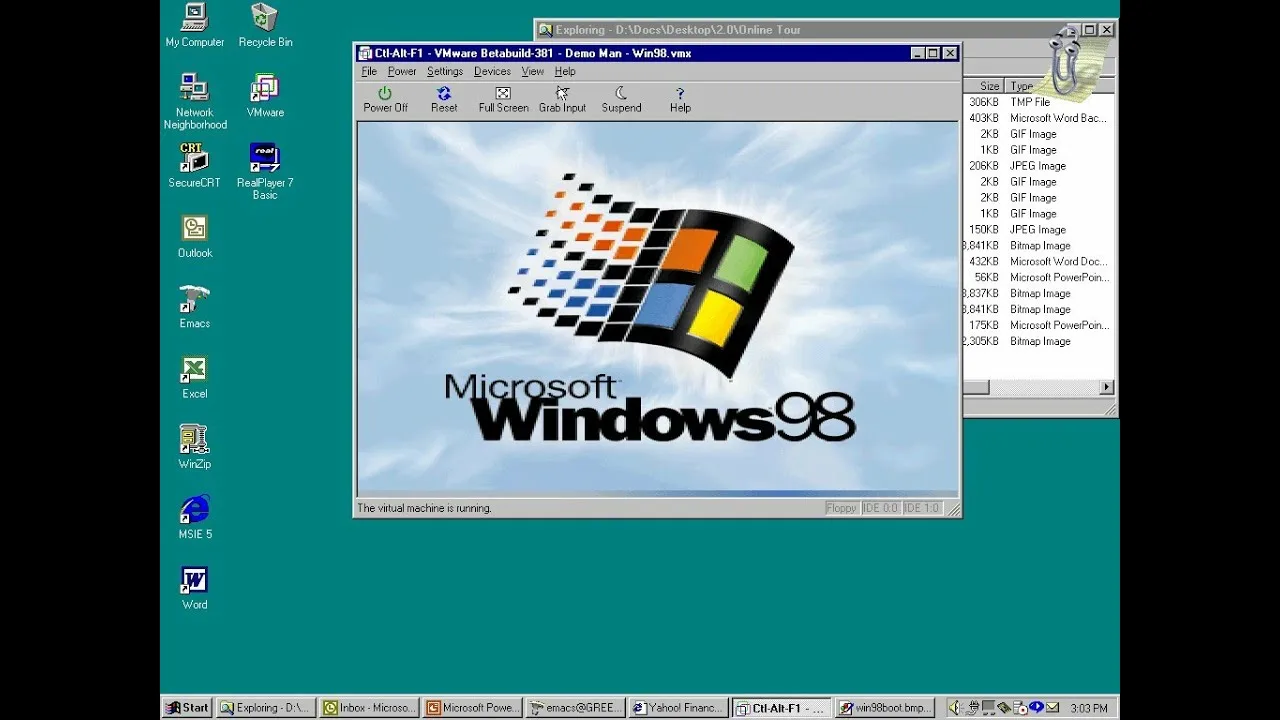This screenshot has width=1280, height=720.
Task: Click the 175KB Microsoft PowerPoint row
Action: point(1038,325)
